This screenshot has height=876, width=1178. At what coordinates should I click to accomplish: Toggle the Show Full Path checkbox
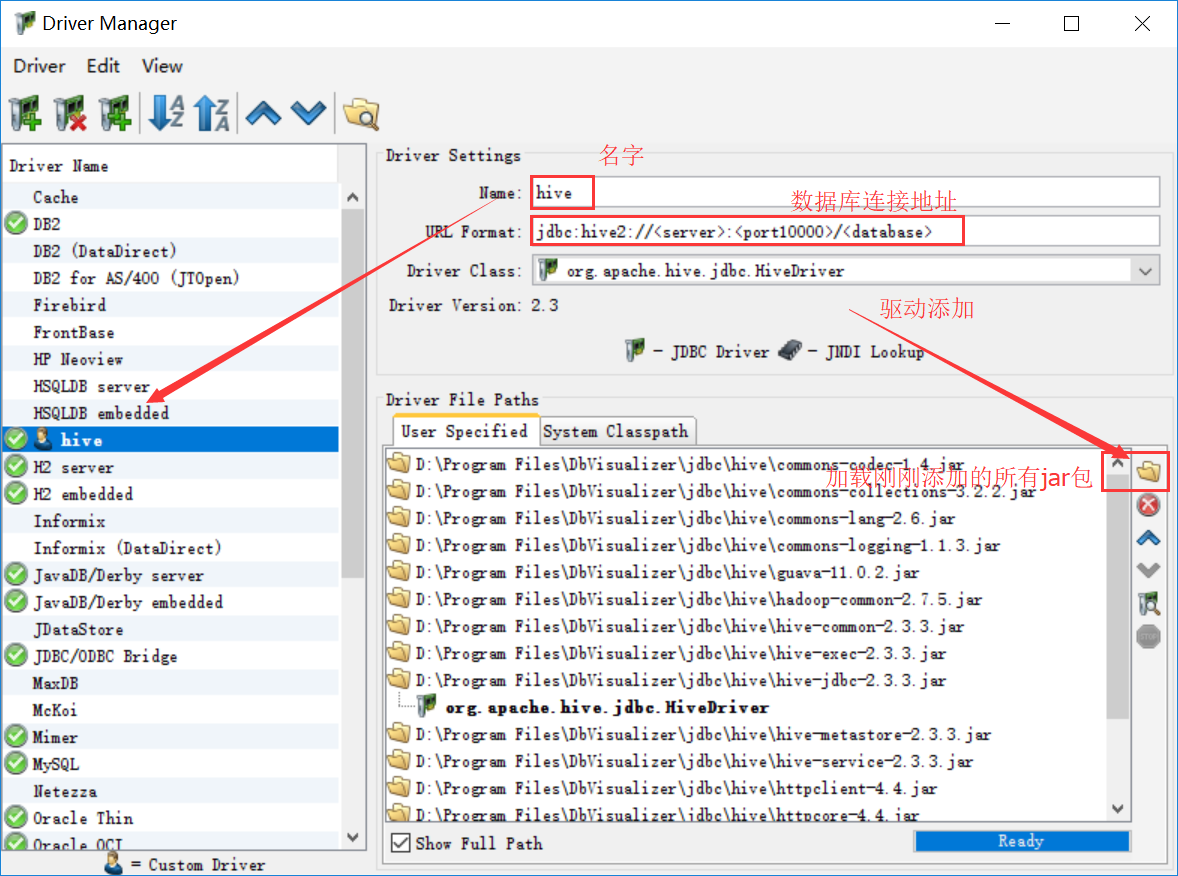coord(400,843)
